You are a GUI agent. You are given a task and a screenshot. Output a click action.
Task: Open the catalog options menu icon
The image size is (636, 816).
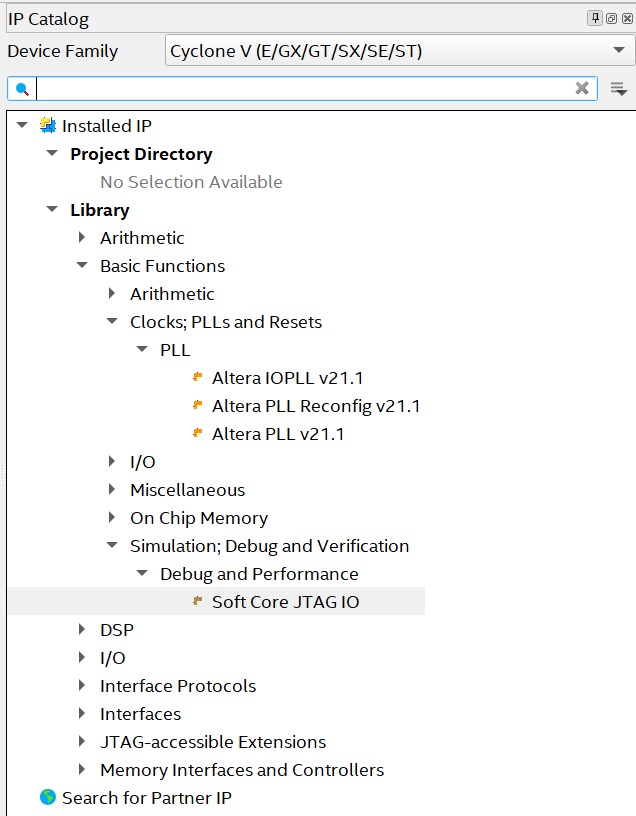click(618, 89)
